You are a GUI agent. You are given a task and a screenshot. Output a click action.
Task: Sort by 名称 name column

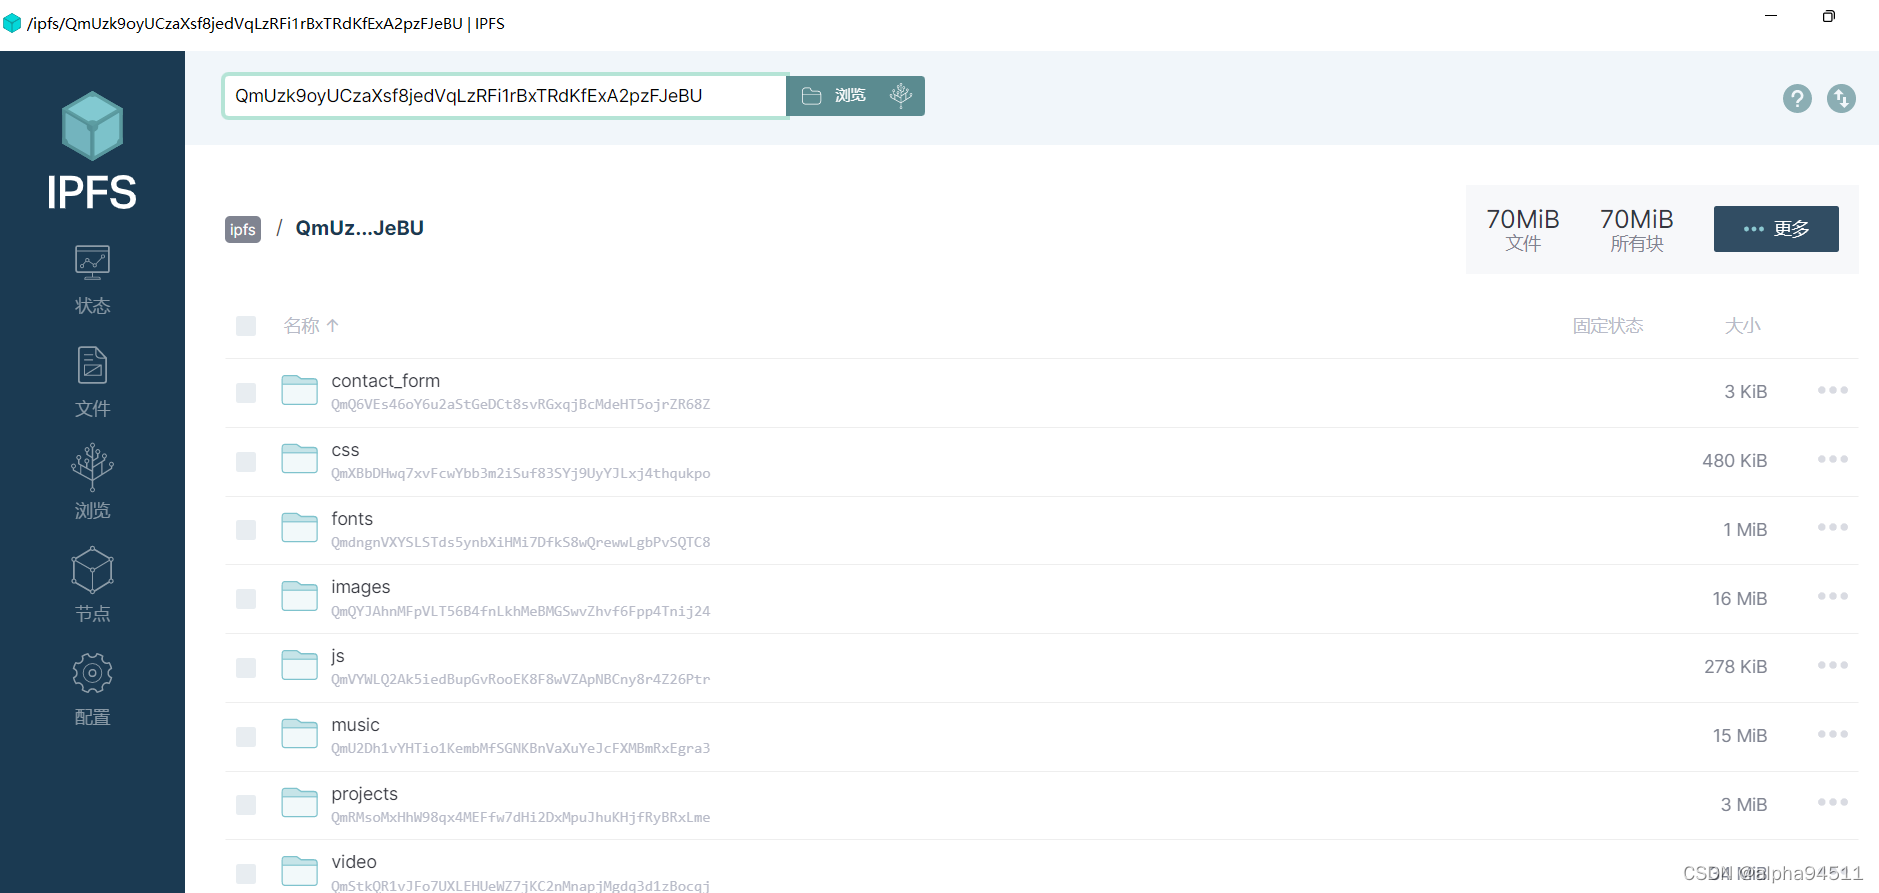[311, 326]
